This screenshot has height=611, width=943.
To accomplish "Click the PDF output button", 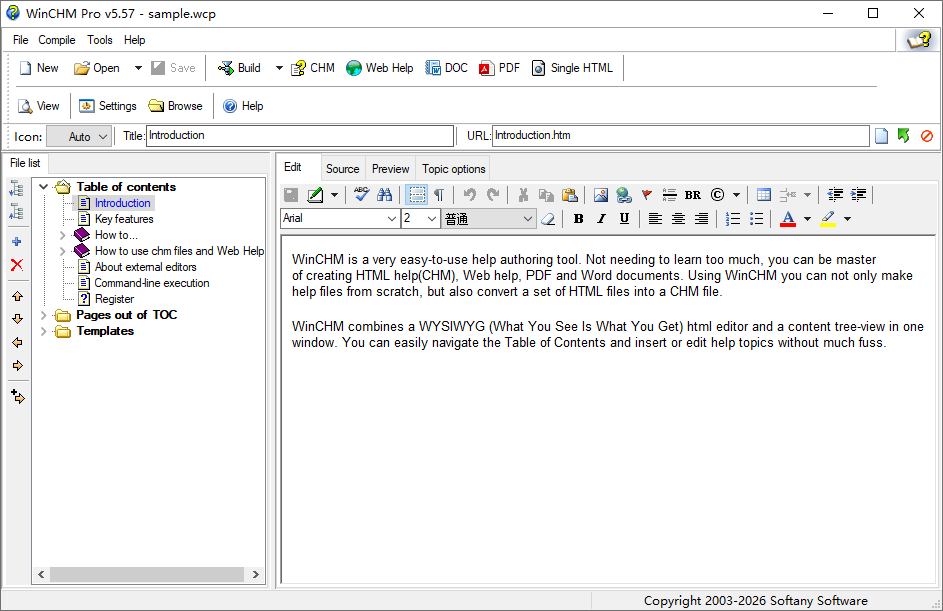I will pos(499,68).
